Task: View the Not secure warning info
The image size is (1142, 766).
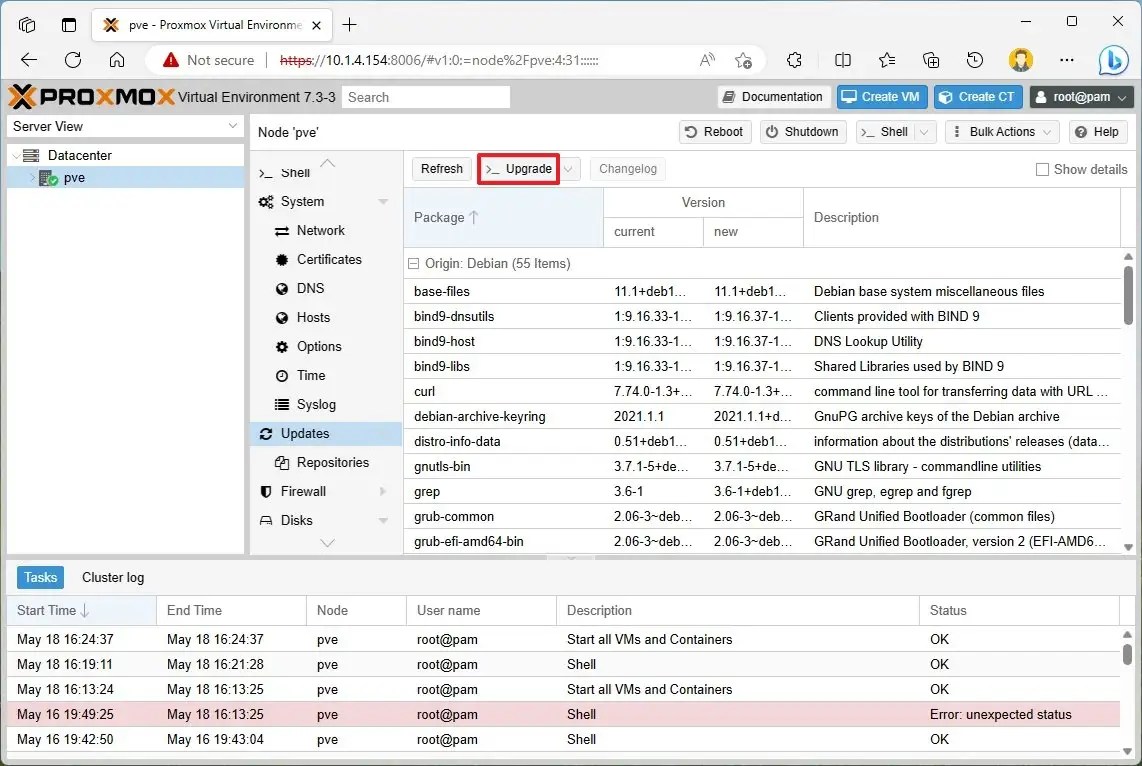Action: coord(208,60)
